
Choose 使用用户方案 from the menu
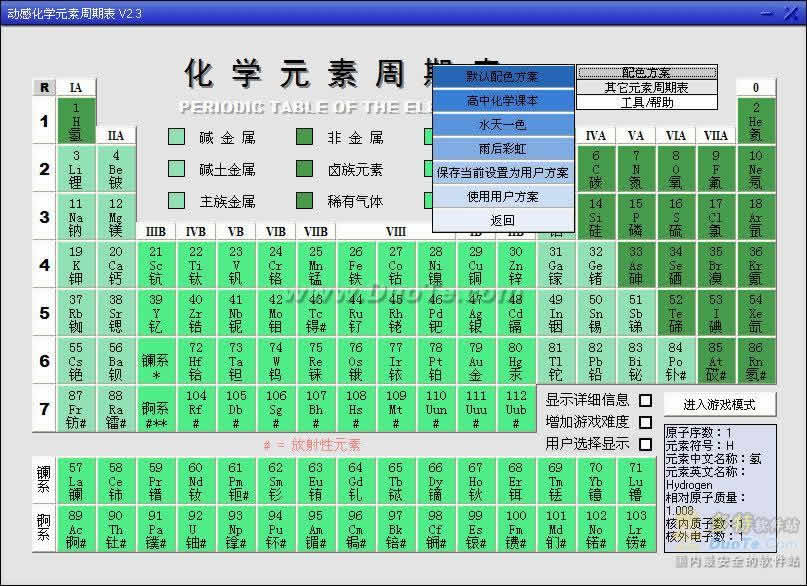tap(503, 197)
